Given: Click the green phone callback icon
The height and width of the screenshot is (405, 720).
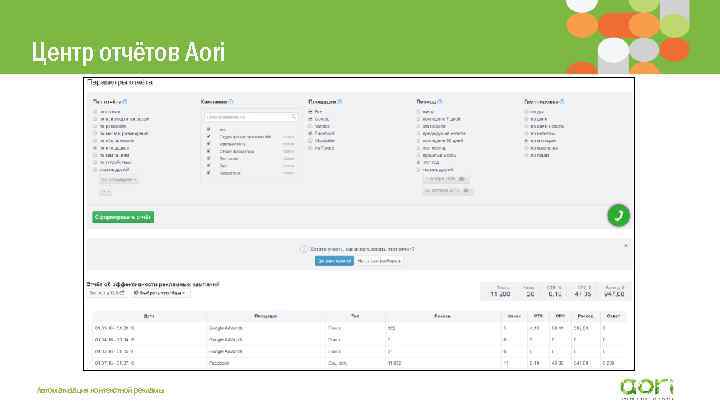Looking at the screenshot, I should click(x=619, y=215).
